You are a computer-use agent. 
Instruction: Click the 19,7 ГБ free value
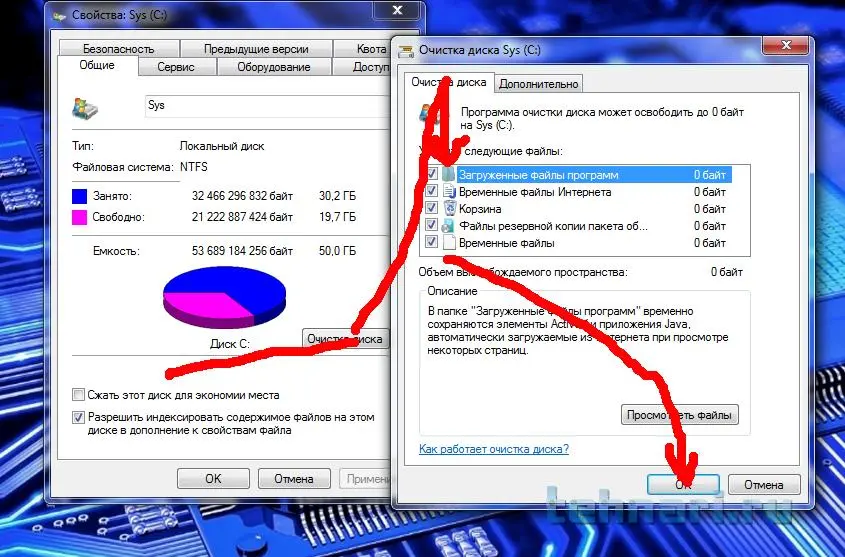(x=337, y=217)
